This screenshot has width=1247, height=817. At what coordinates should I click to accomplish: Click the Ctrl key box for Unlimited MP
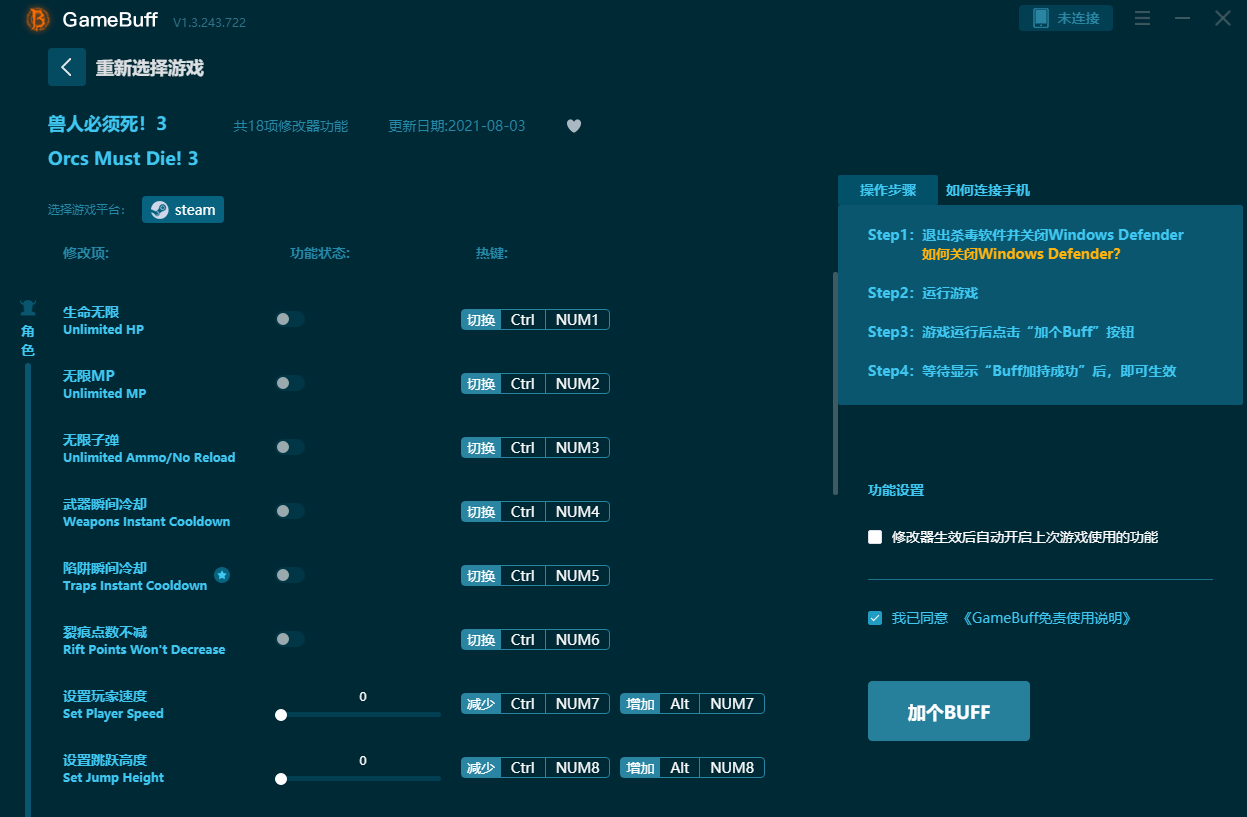click(x=523, y=384)
